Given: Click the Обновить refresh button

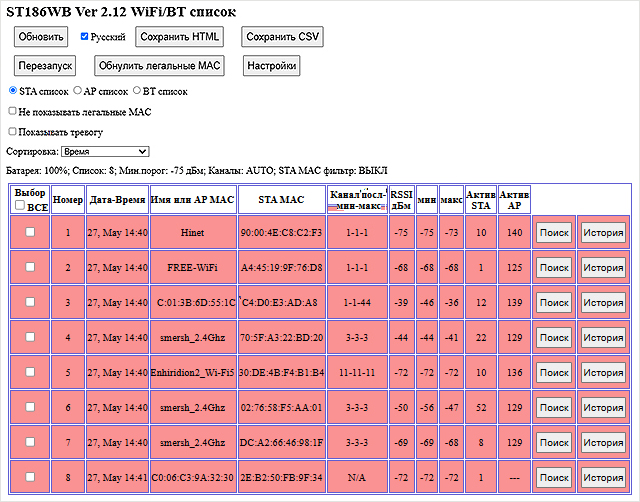Looking at the screenshot, I should (41, 37).
